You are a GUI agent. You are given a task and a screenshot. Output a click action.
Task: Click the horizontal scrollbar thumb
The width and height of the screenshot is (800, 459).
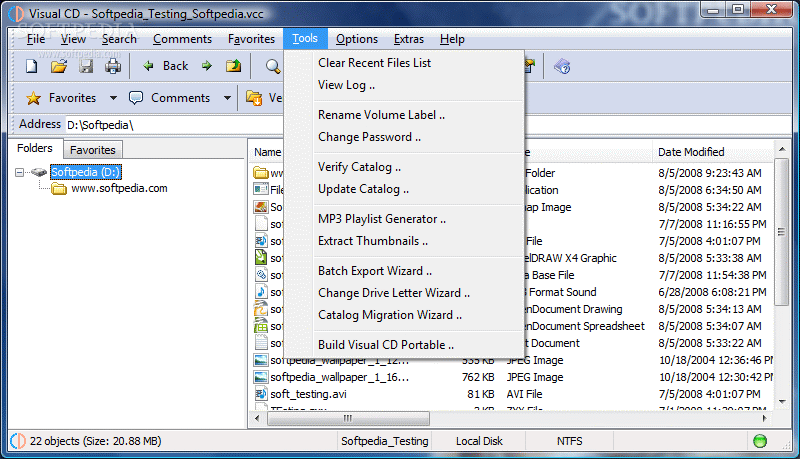click(348, 419)
